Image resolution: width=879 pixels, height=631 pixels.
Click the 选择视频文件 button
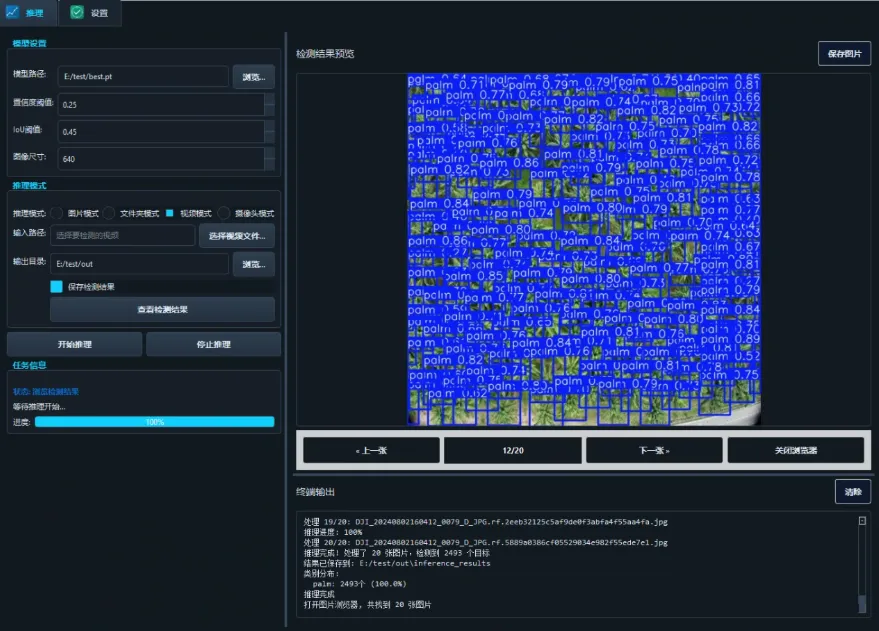pos(237,236)
